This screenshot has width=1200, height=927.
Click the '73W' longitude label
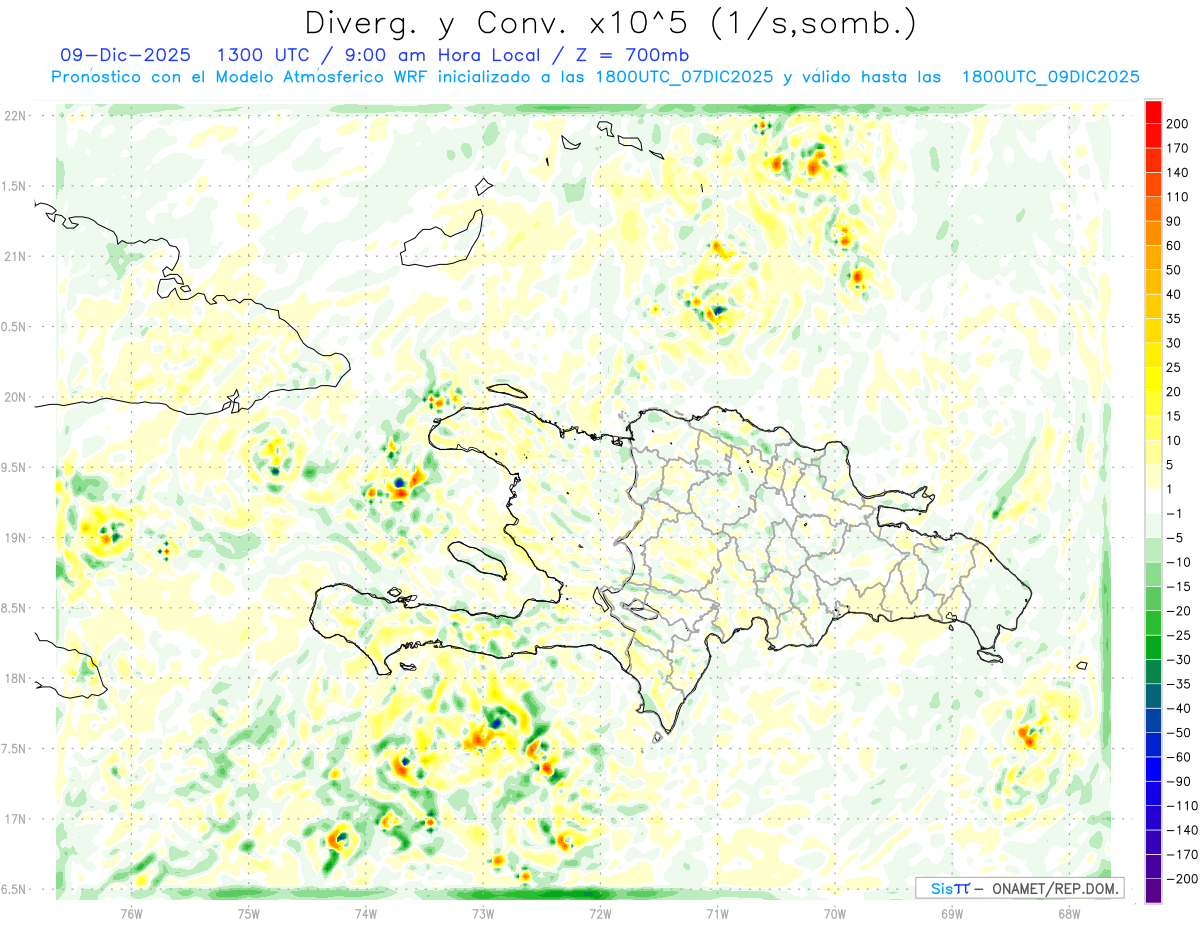pos(483,913)
